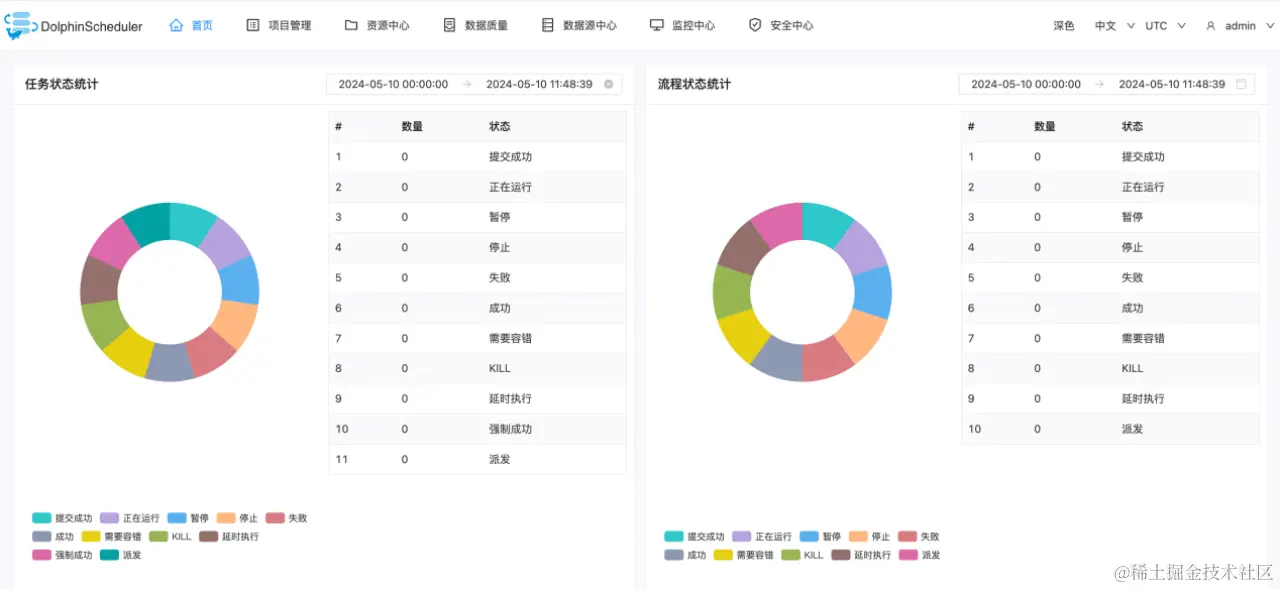The height and width of the screenshot is (589, 1280).
Task: Toggle the 深色 theme button
Action: (1064, 26)
